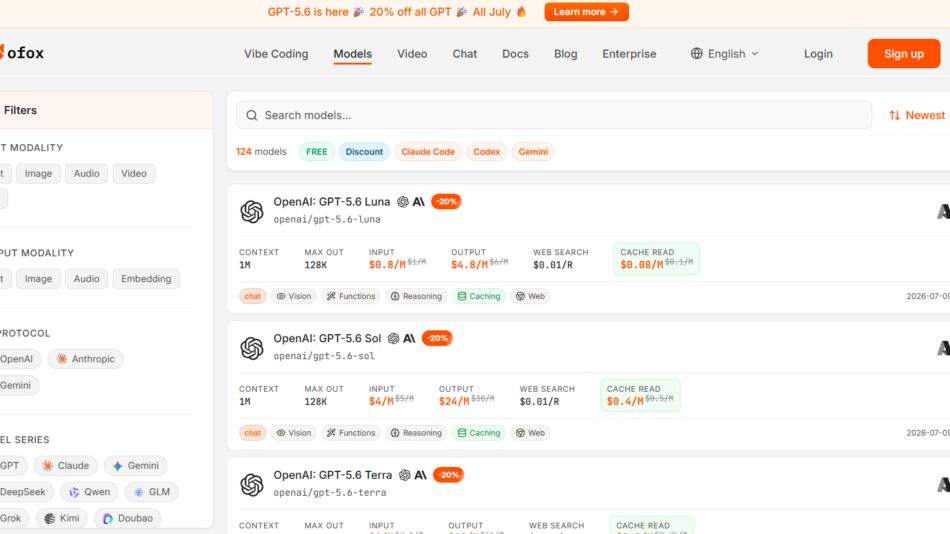Image resolution: width=950 pixels, height=534 pixels.
Task: Toggle the Claude Code filter chip
Action: coord(428,152)
